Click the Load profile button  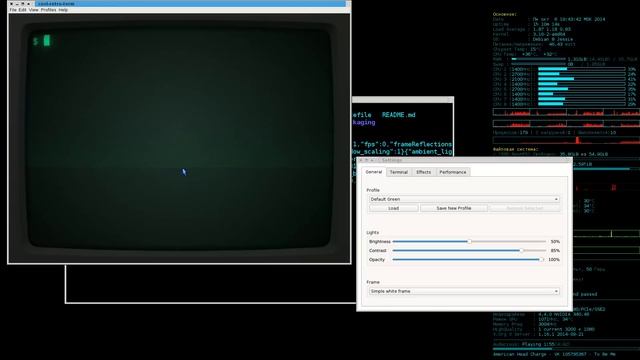click(393, 208)
